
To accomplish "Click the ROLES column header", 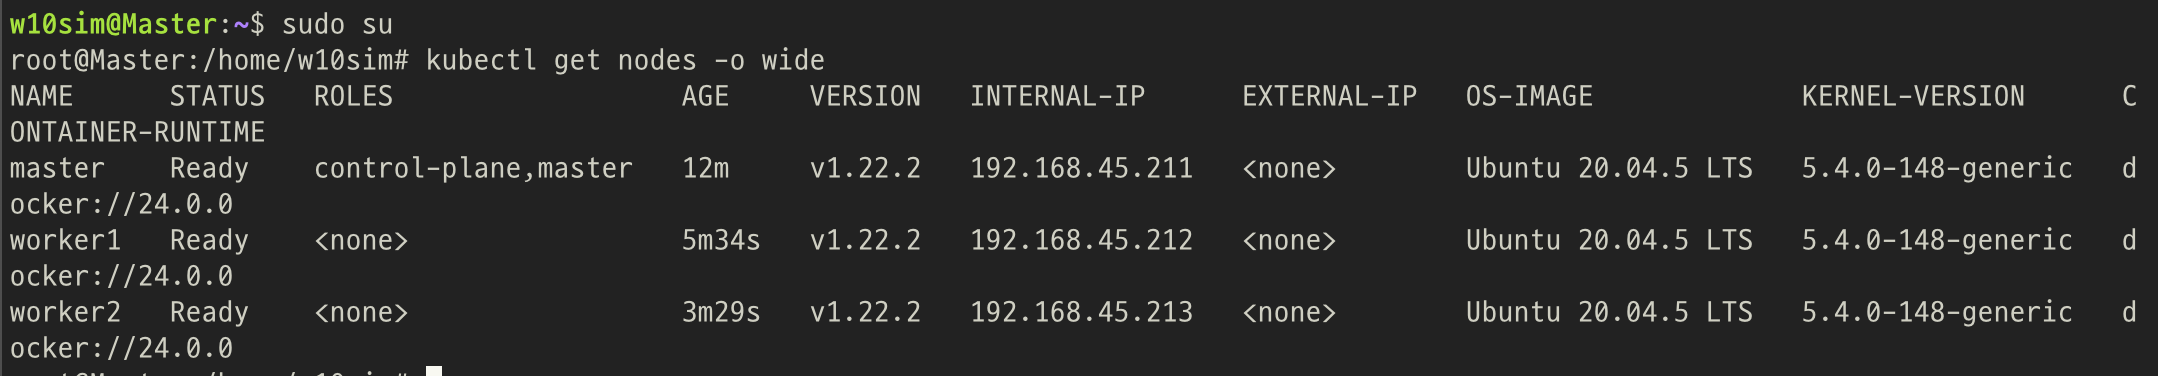I will pos(353,96).
